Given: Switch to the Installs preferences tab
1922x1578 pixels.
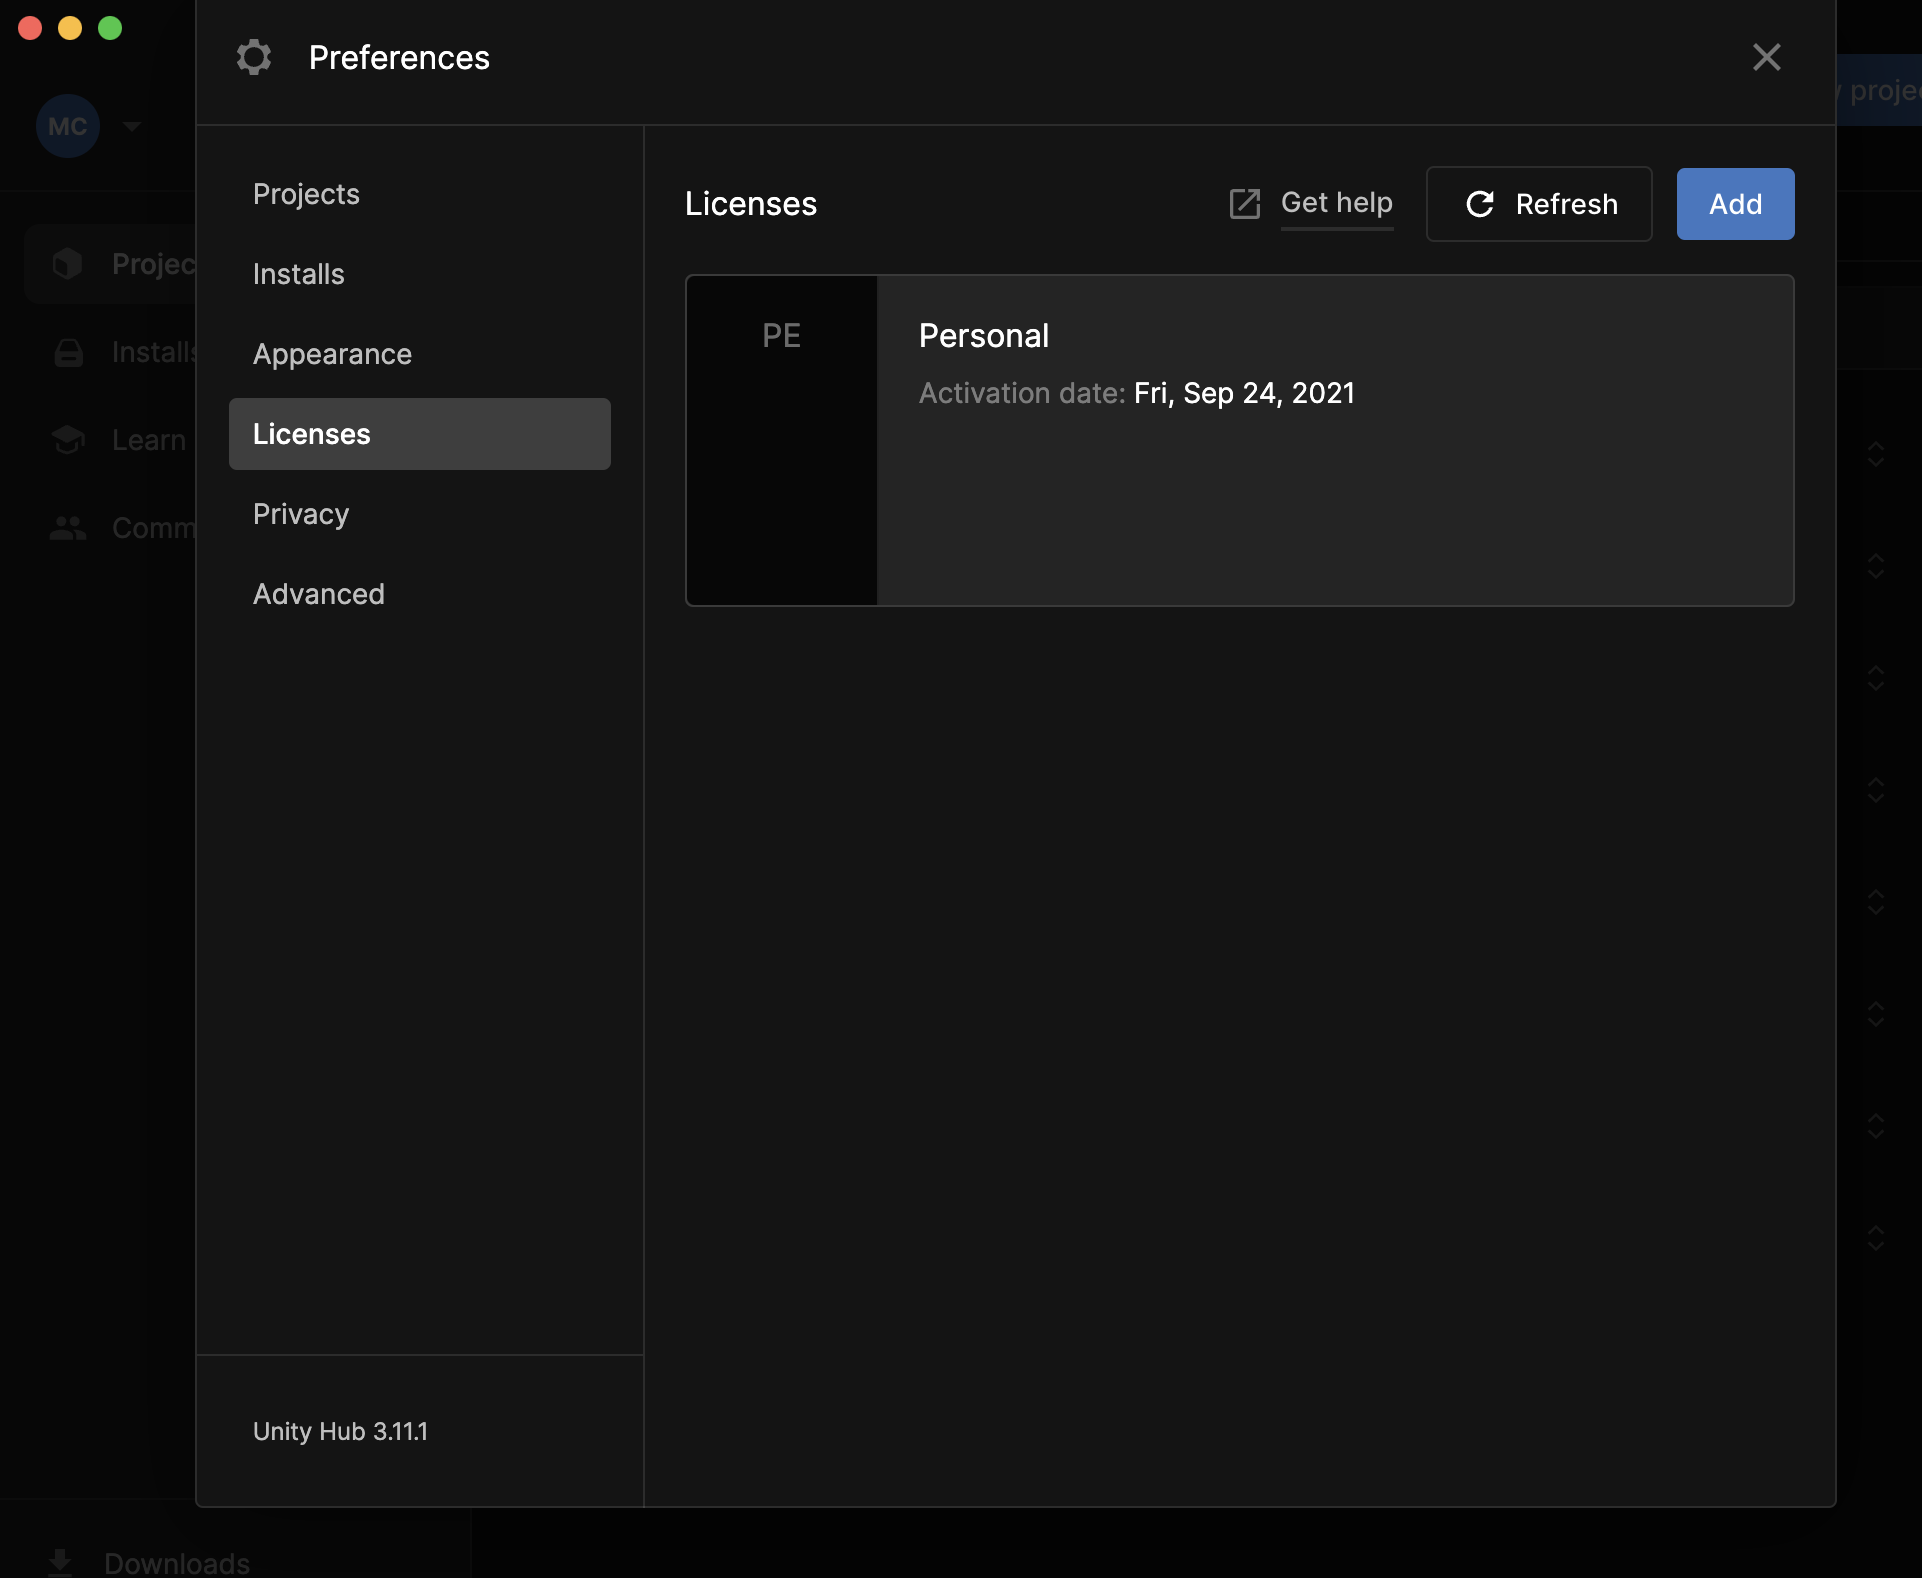Looking at the screenshot, I should point(298,274).
